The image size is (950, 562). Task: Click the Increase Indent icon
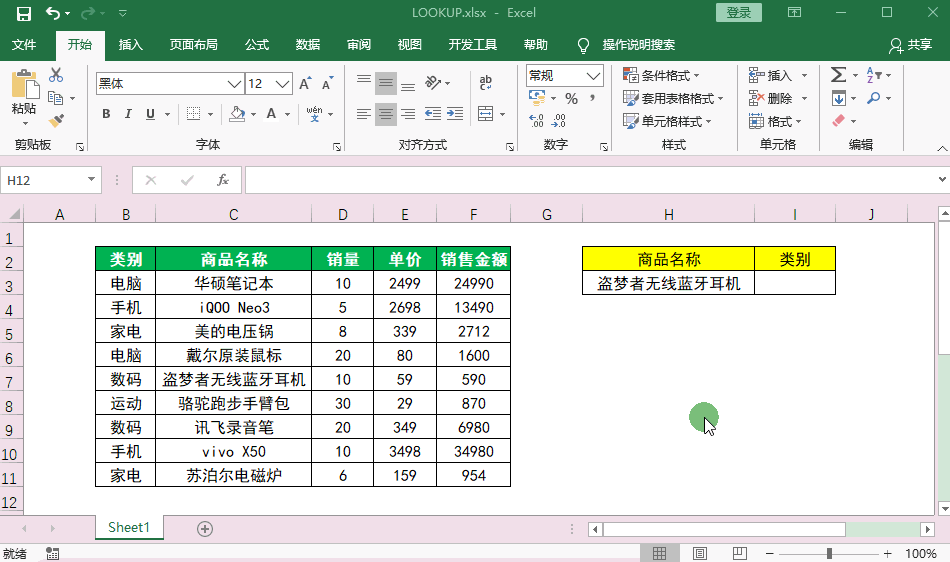[x=455, y=113]
